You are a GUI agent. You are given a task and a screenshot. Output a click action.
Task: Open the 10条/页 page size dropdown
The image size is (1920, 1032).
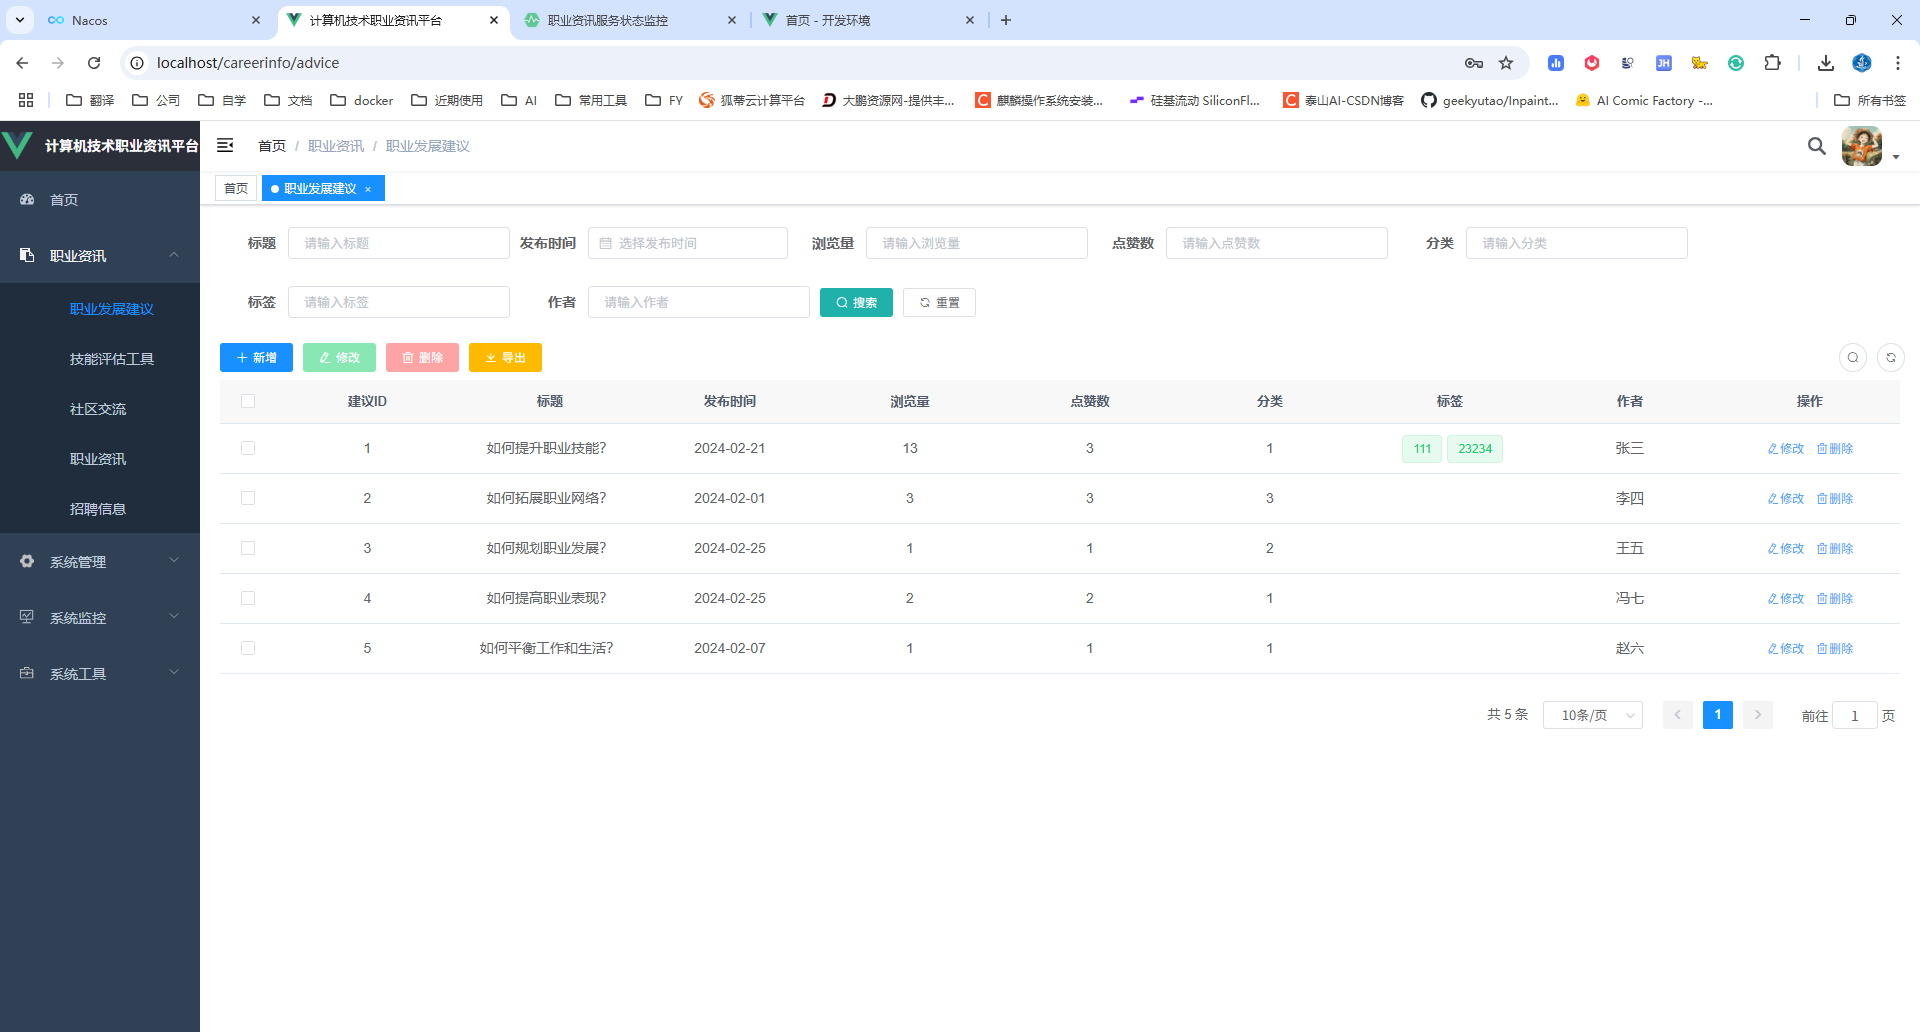pos(1592,715)
